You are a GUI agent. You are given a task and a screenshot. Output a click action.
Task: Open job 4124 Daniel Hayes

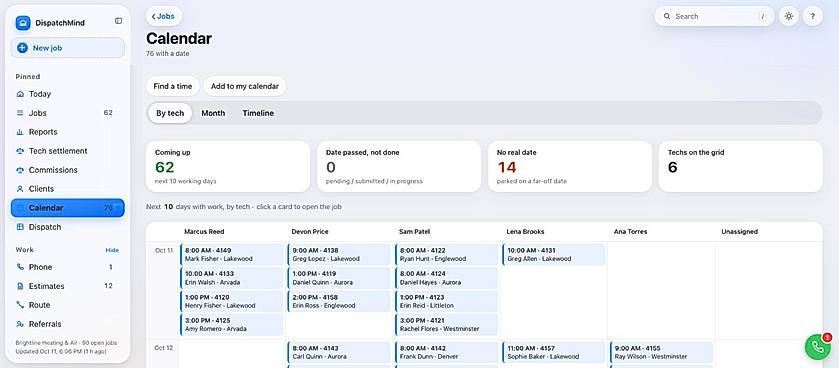[x=447, y=278]
